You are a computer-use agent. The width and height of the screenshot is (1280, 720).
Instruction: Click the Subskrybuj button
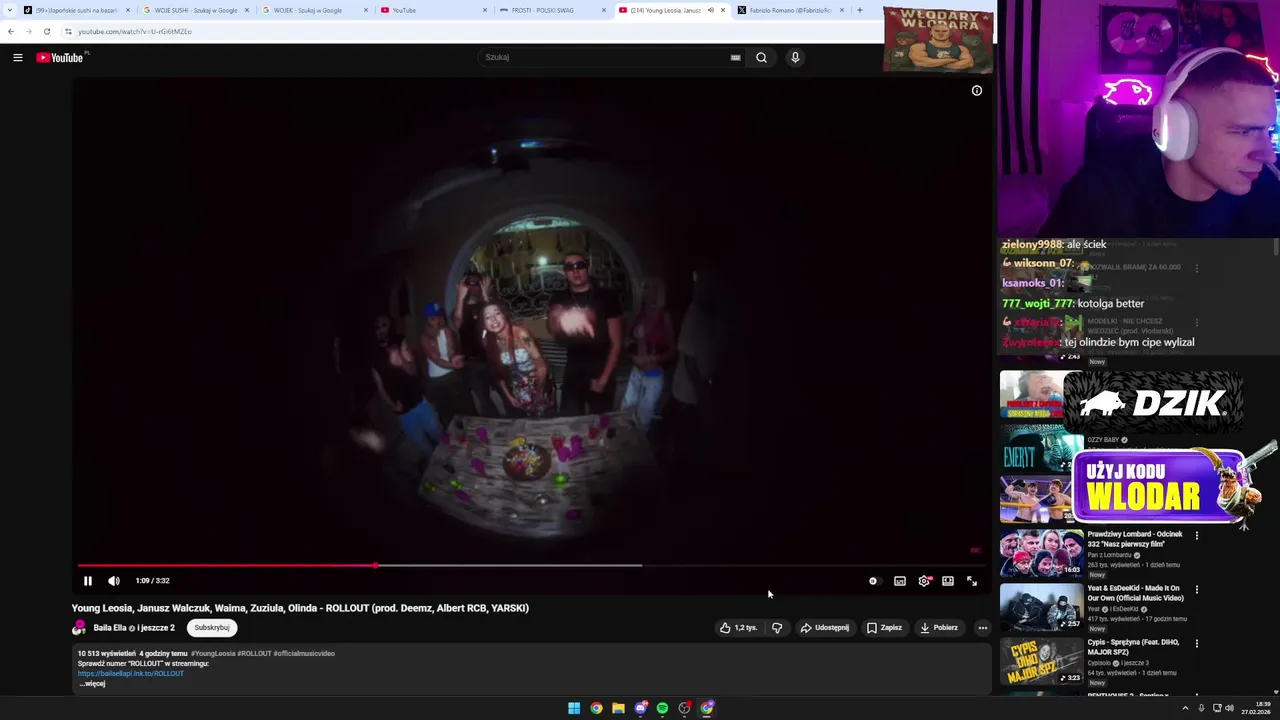pyautogui.click(x=212, y=628)
